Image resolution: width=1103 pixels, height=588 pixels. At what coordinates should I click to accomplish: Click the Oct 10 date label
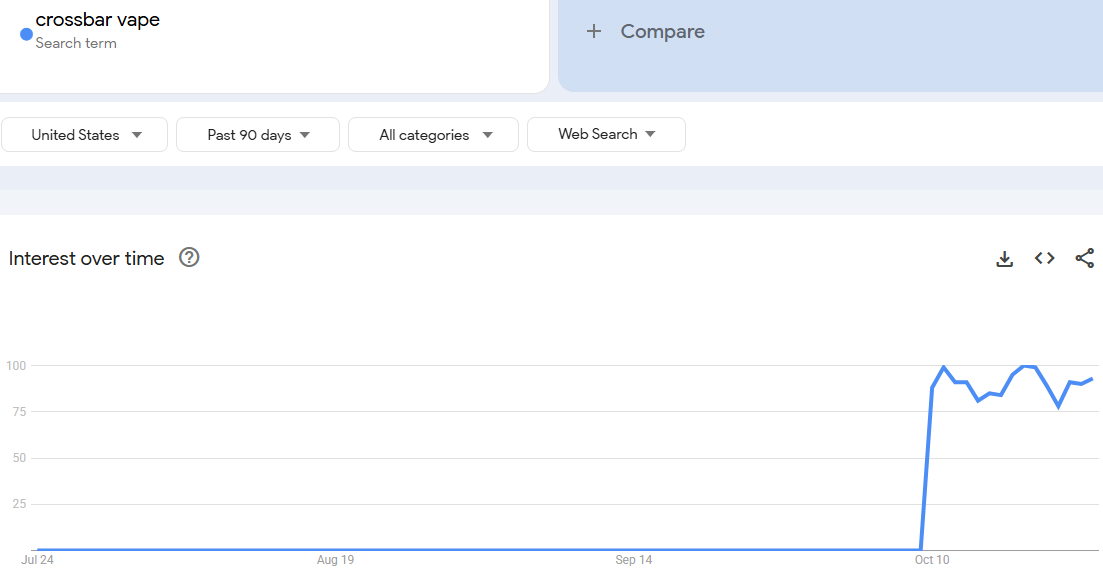[x=932, y=560]
